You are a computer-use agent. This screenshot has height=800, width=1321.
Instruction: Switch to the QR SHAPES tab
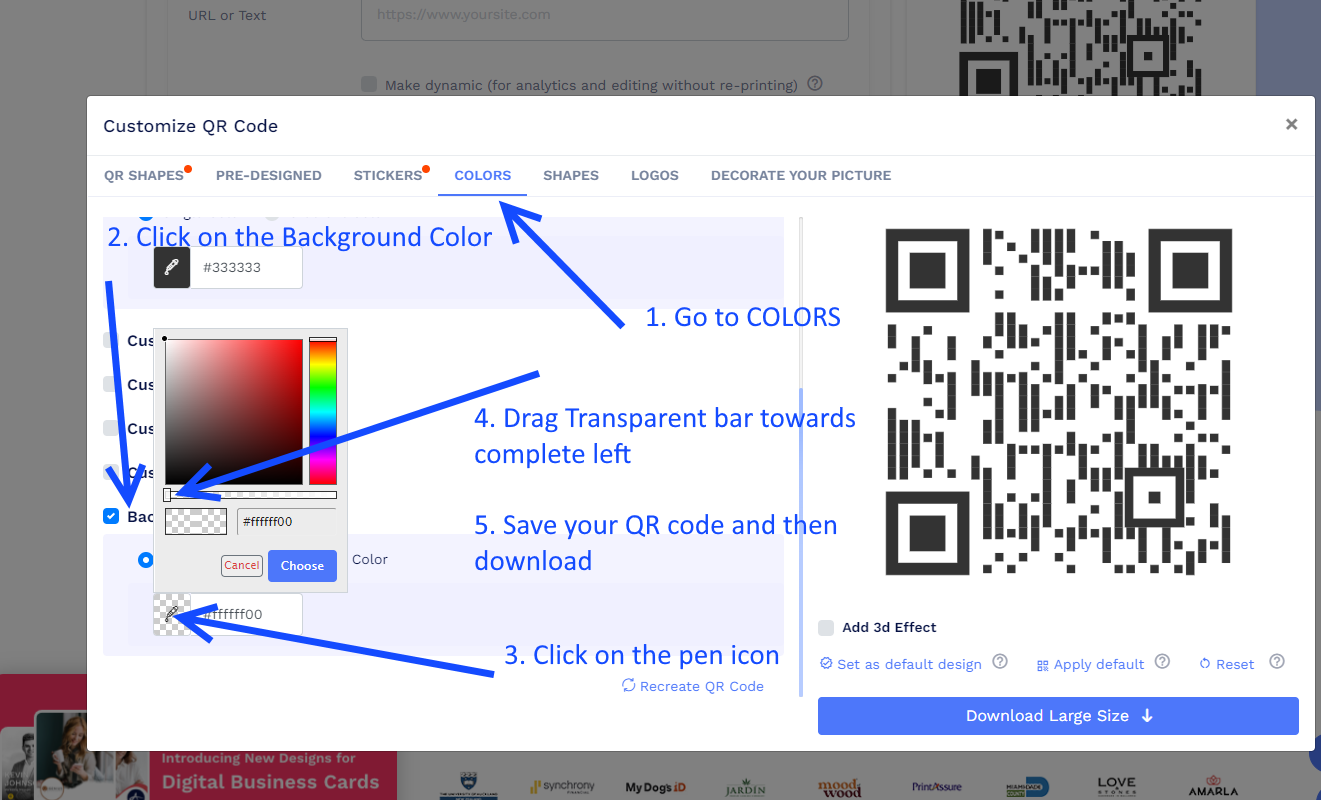tap(143, 175)
